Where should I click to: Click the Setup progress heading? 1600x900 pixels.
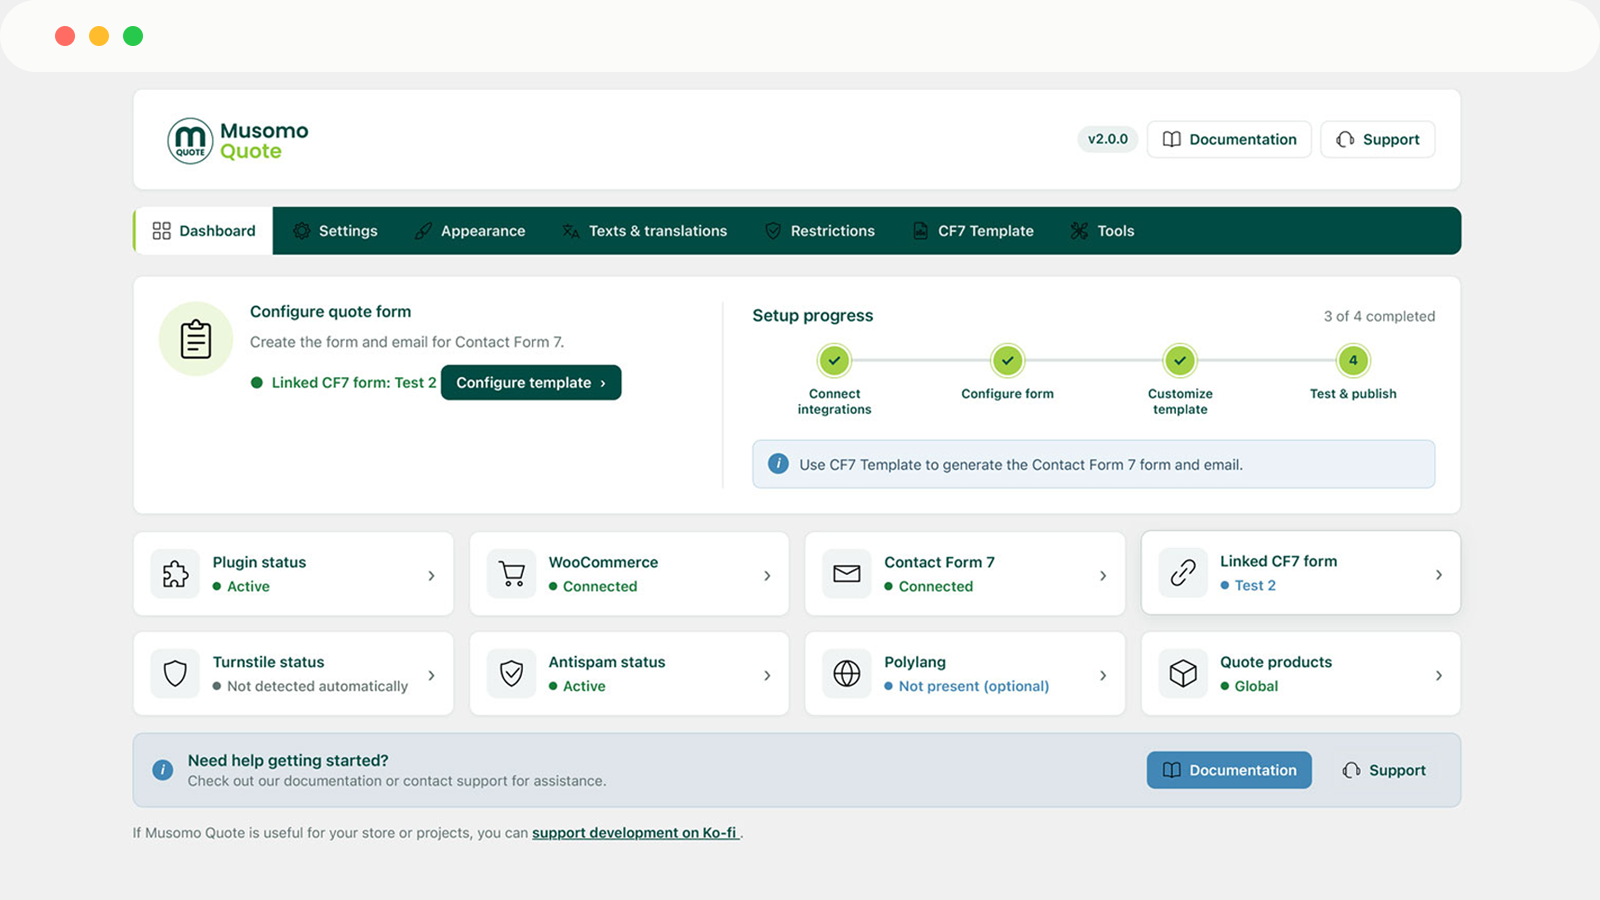[812, 316]
